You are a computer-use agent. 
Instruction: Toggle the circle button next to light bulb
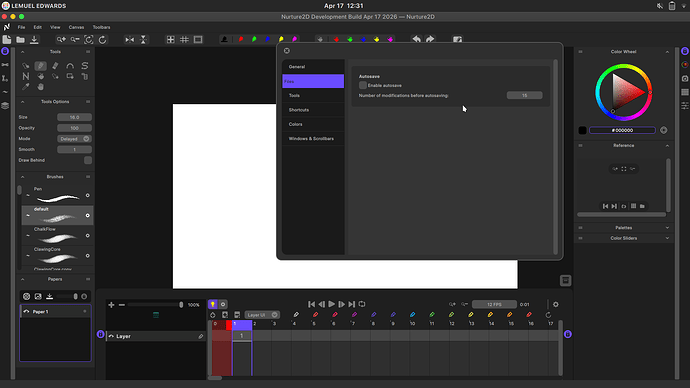point(223,304)
